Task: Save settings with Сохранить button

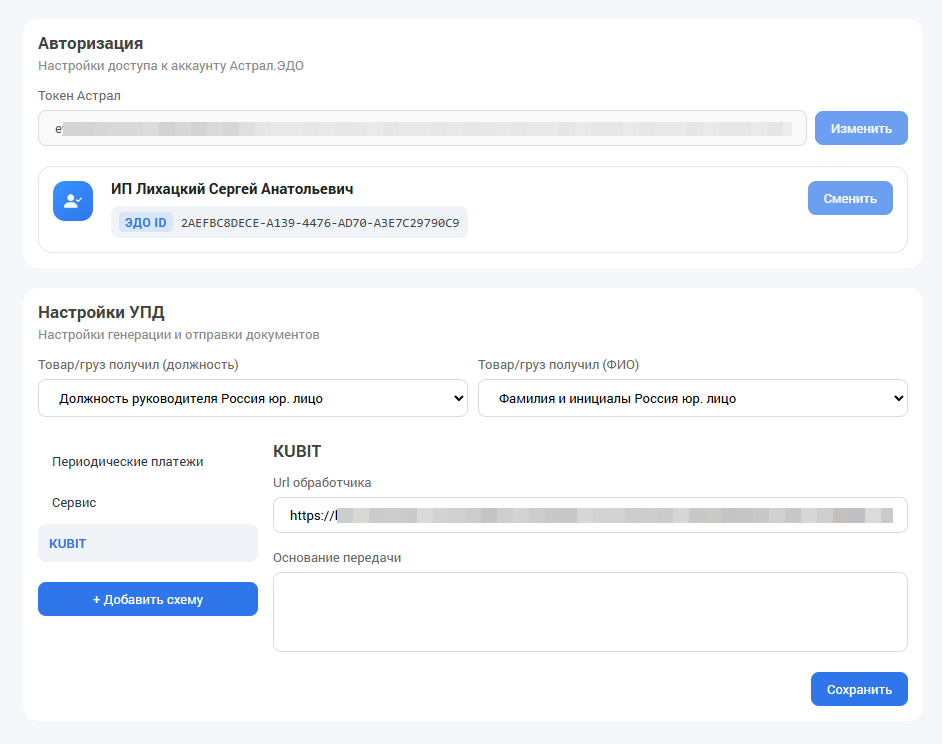Action: [859, 690]
